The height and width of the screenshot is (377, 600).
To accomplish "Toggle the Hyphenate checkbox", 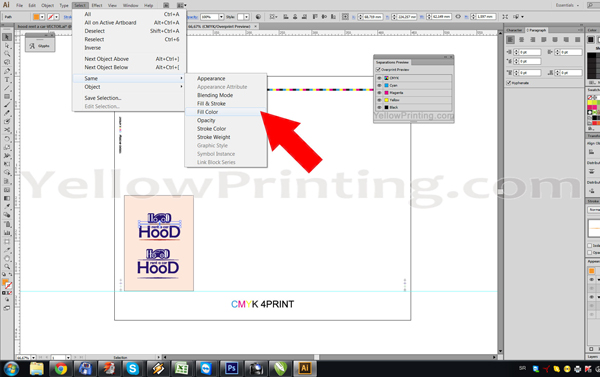I will (509, 83).
